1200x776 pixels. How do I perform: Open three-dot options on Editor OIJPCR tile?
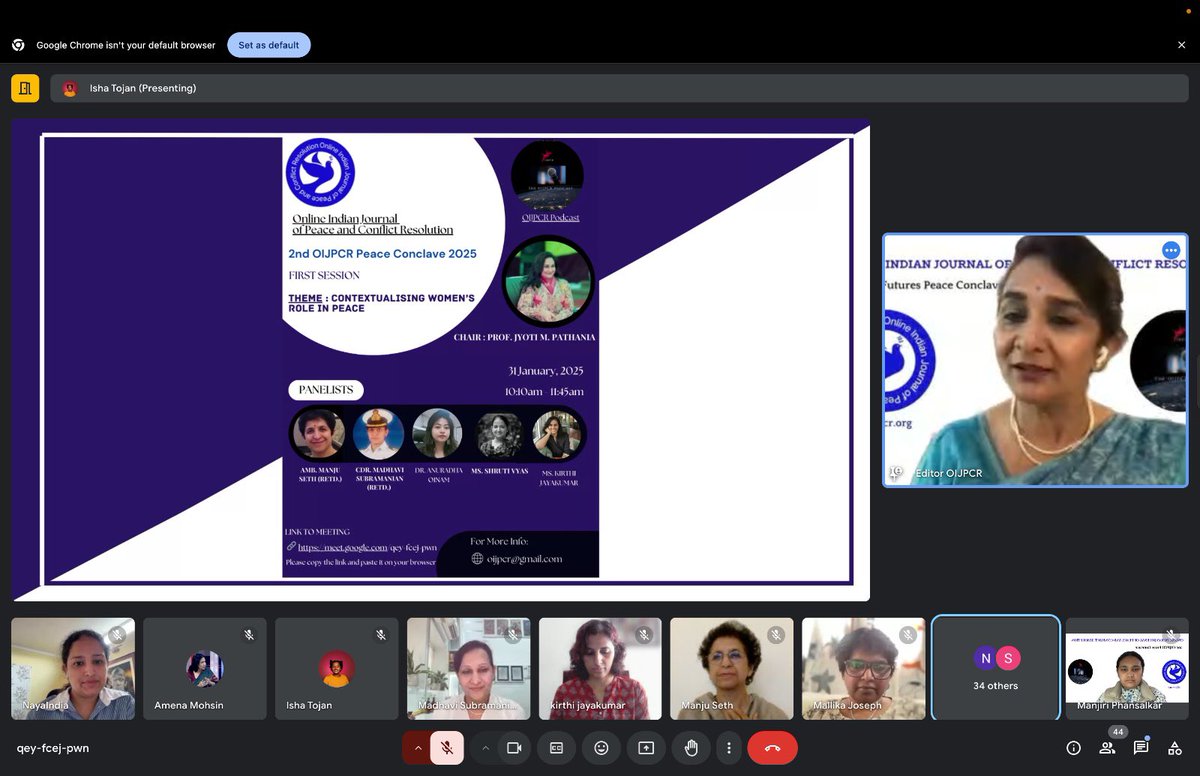1170,250
